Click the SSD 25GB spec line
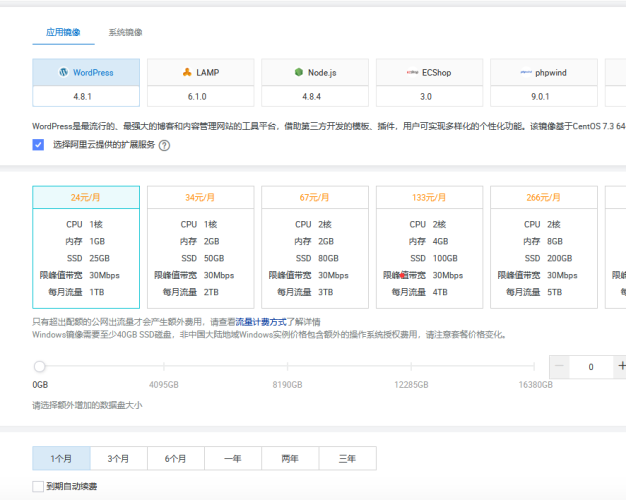This screenshot has height=500, width=626. [x=88, y=258]
